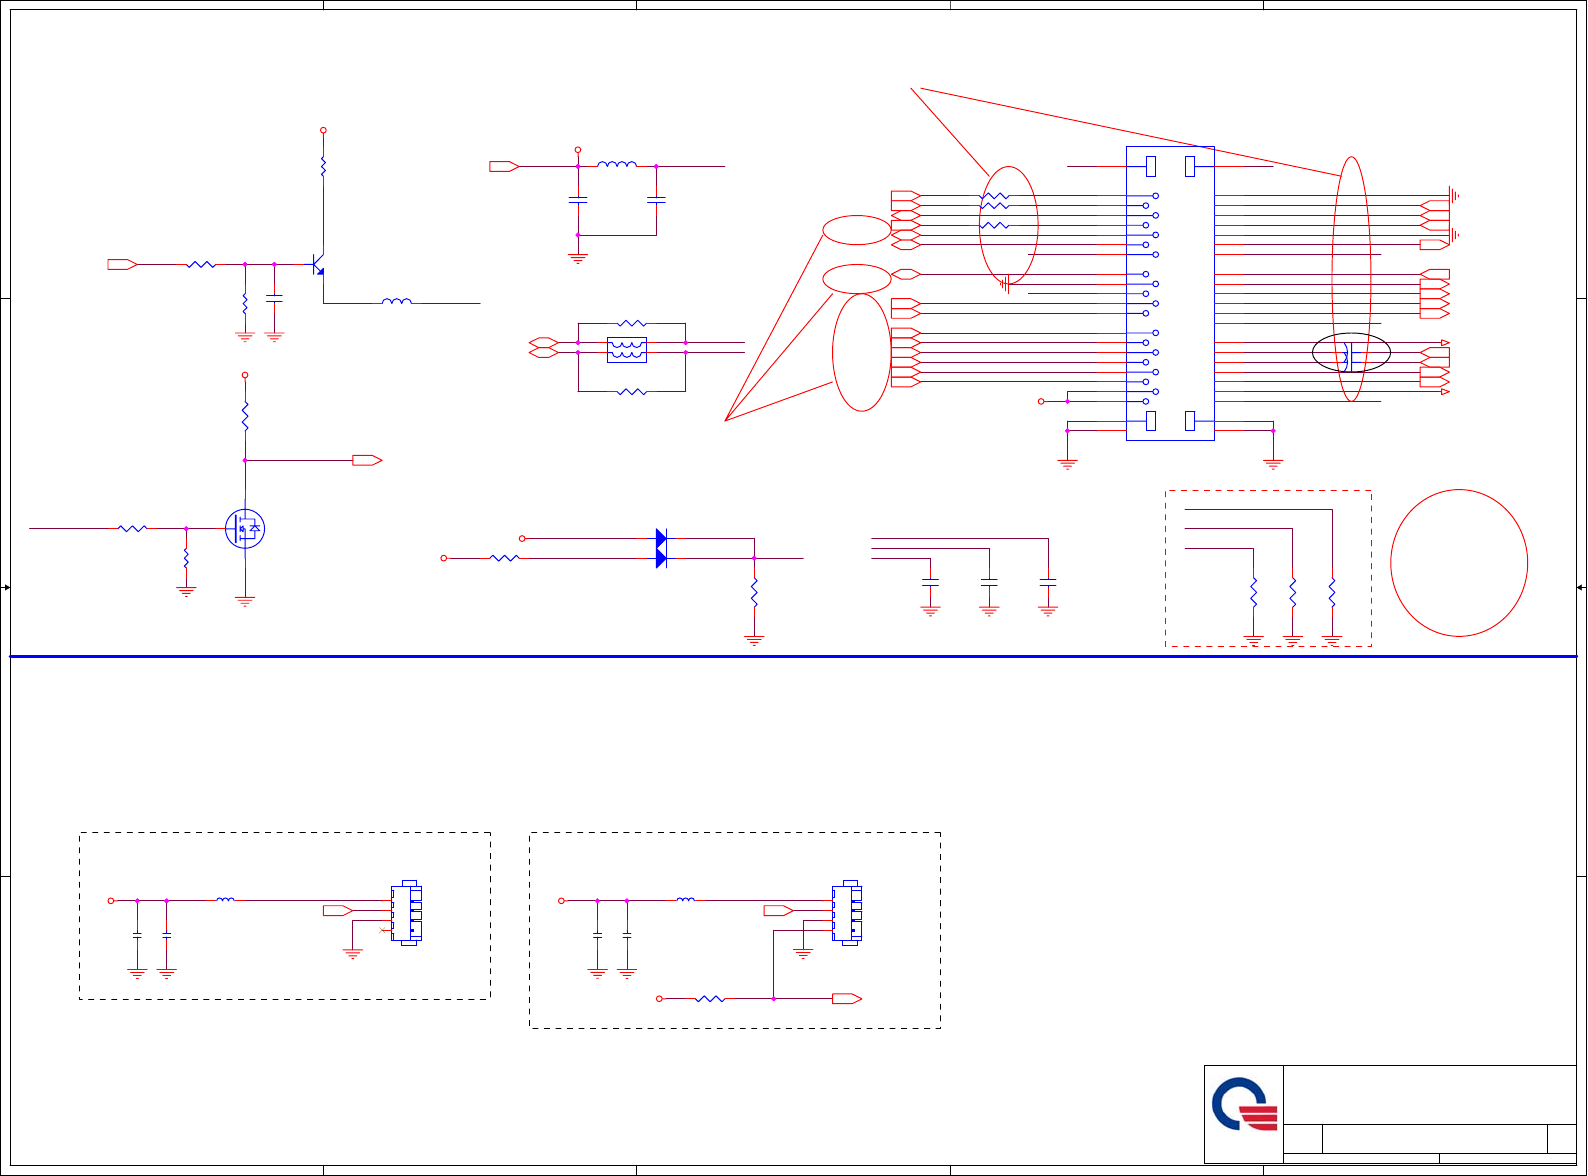The width and height of the screenshot is (1588, 1176).
Task: Select the series resistor before the lower diode
Action: [505, 558]
